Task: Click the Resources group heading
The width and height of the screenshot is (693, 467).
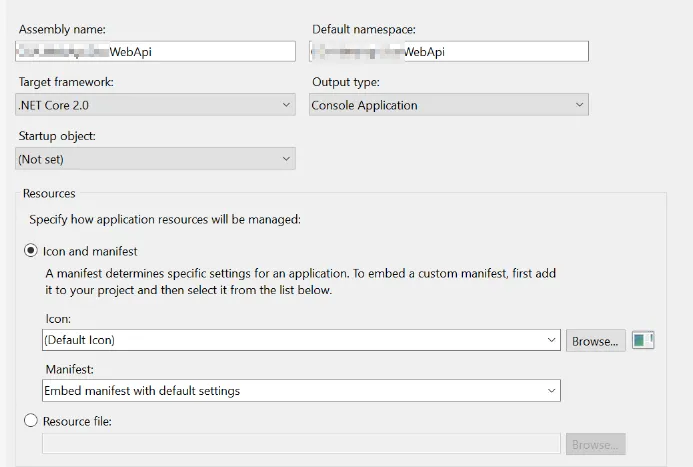Action: (49, 193)
